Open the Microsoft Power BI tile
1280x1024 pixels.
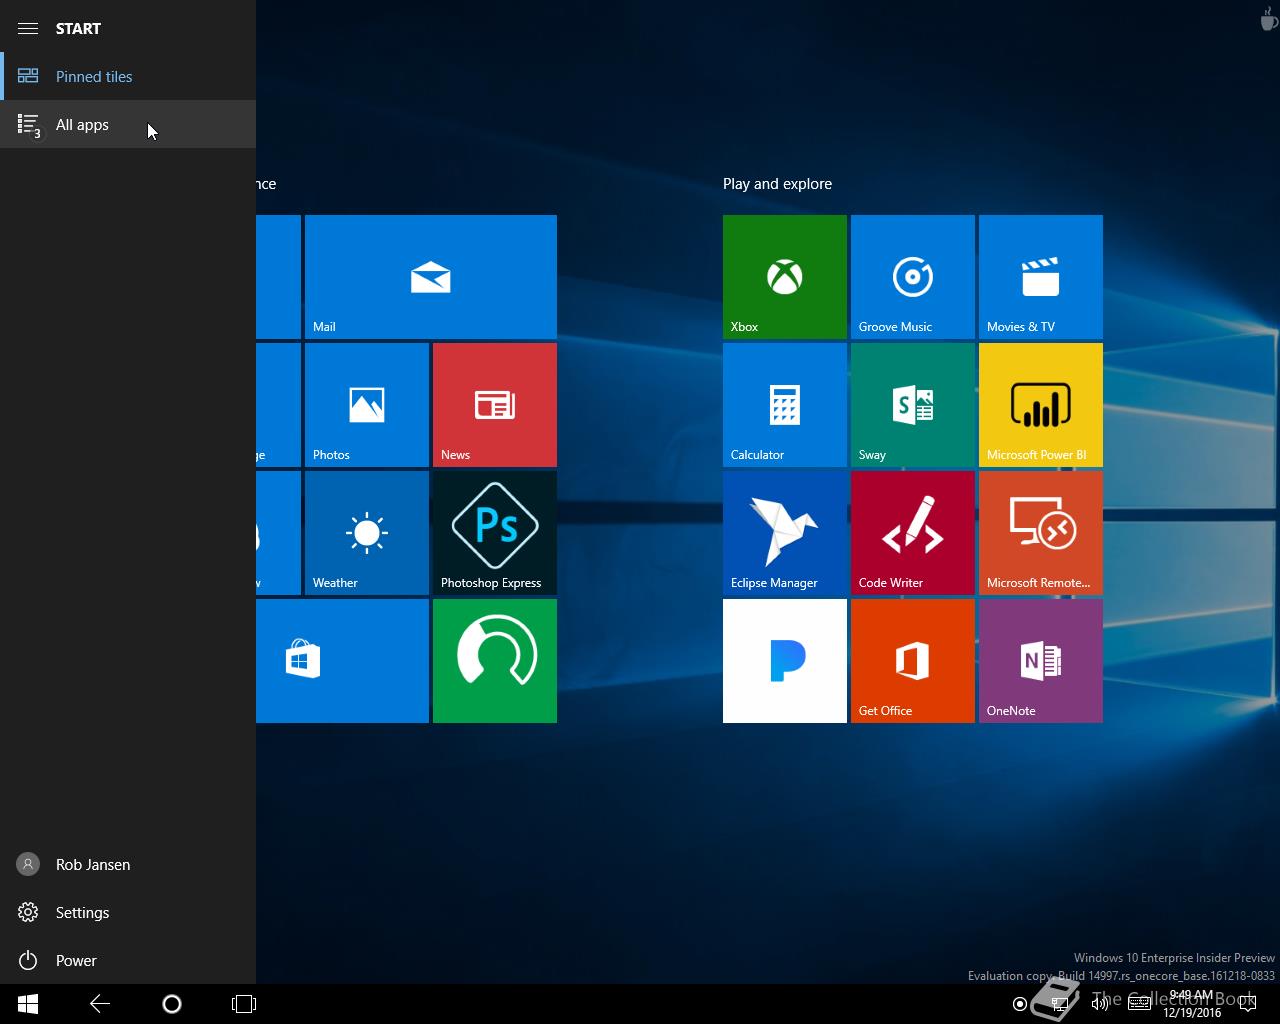[1041, 405]
